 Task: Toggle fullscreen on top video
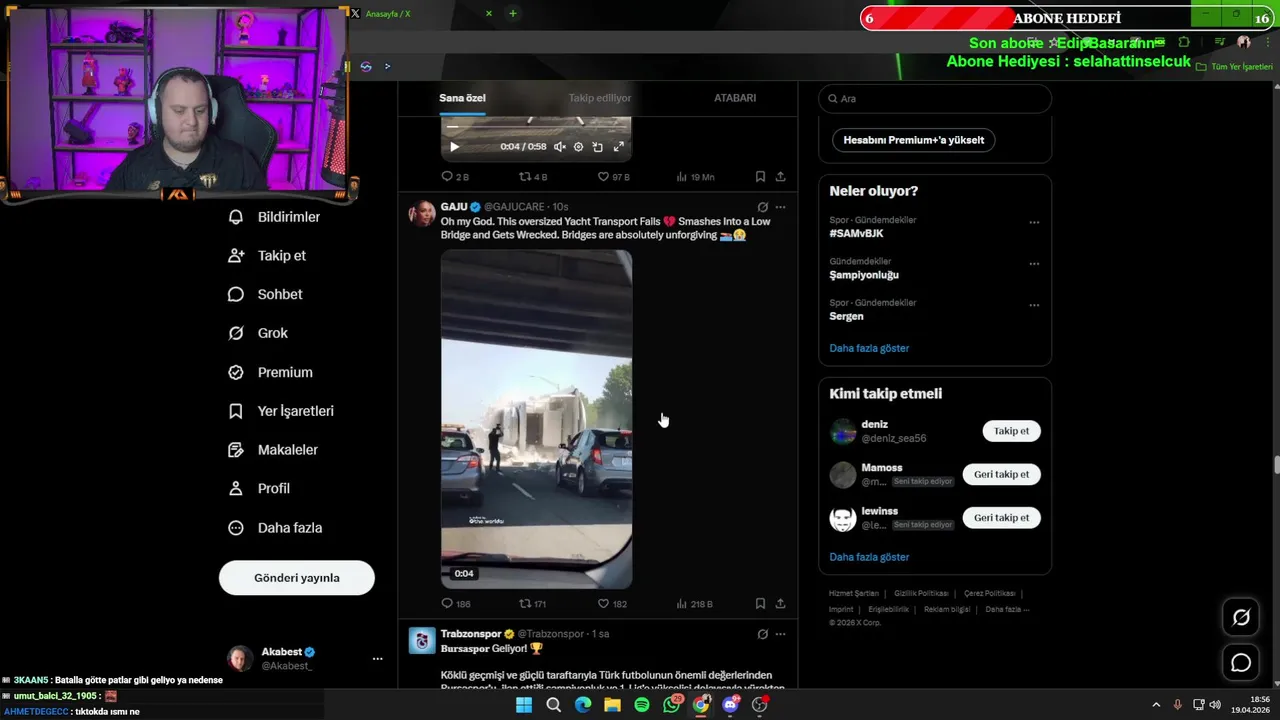(618, 147)
